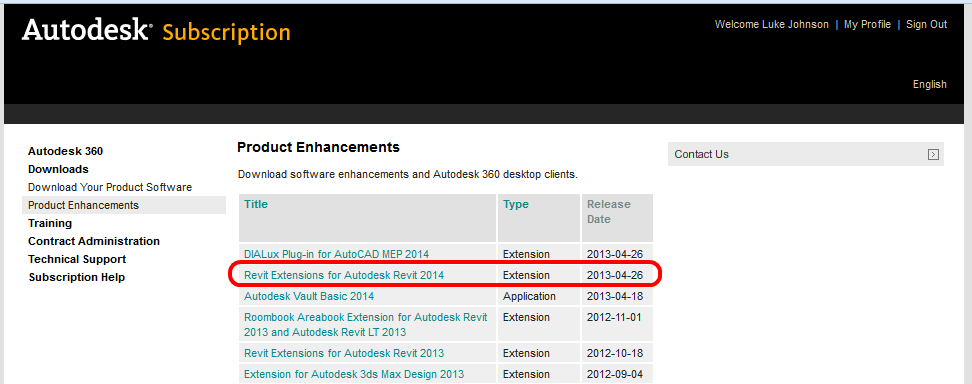Click the Product Enhancements page heading
This screenshot has height=384, width=972.
click(x=318, y=147)
